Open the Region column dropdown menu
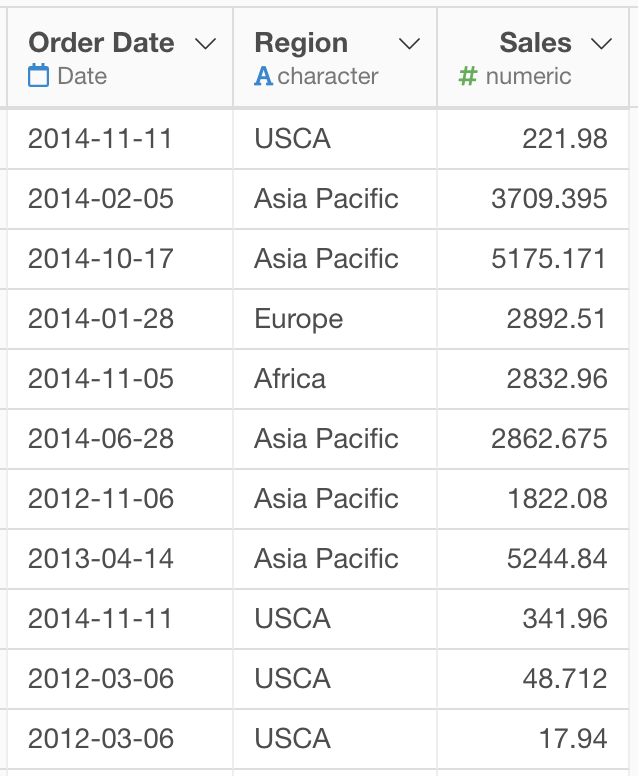 point(409,44)
